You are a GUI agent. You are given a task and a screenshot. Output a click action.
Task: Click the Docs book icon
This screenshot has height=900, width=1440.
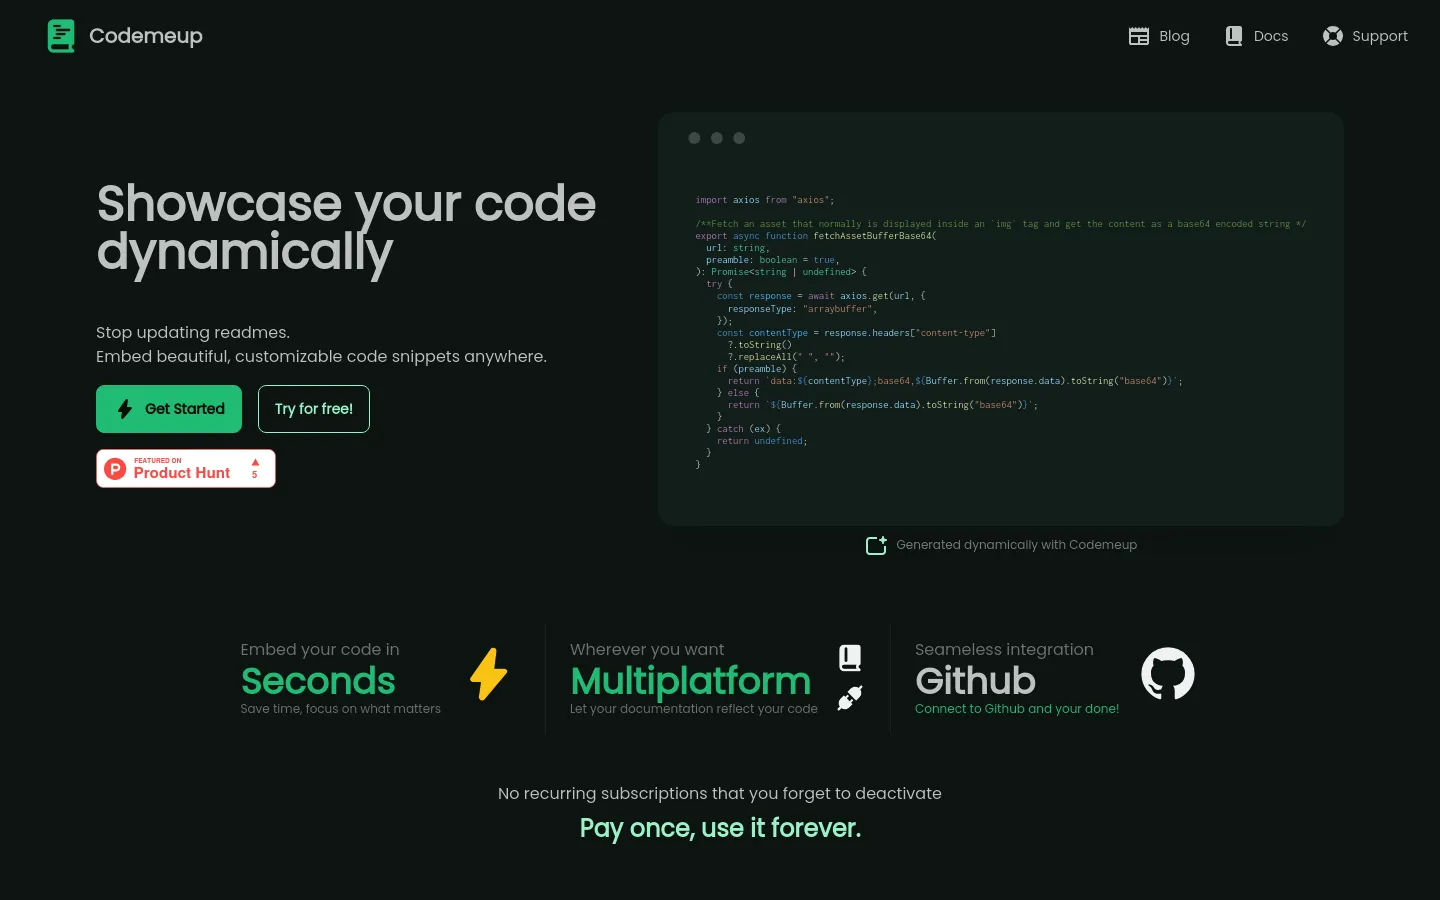tap(1234, 36)
